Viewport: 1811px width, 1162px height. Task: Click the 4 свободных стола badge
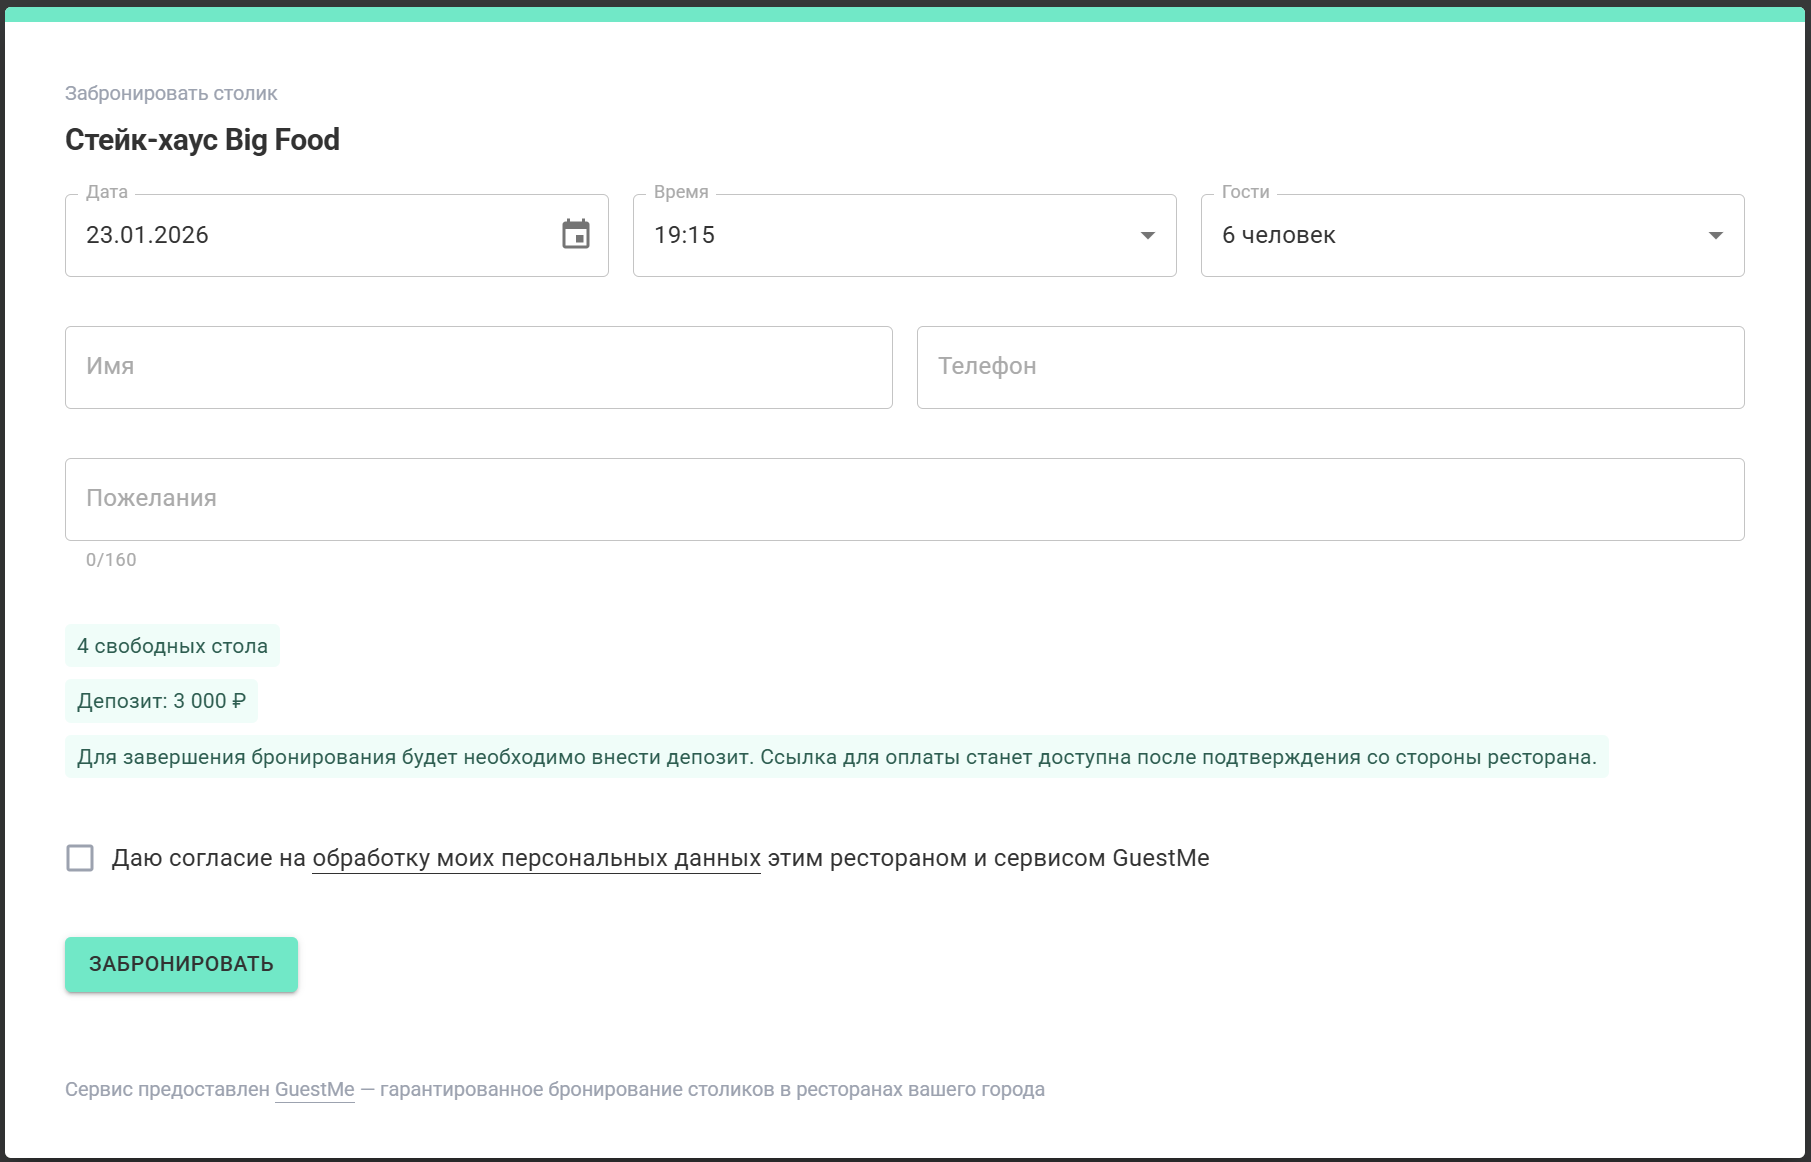point(171,645)
